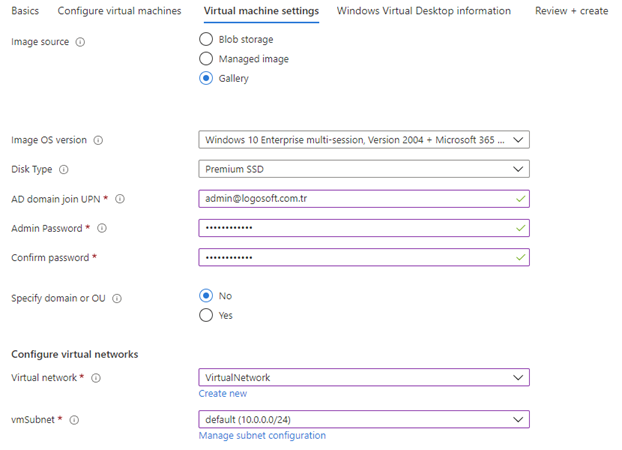This screenshot has height=450, width=622.
Task: Open the Image OS version dropdown
Action: coord(364,140)
